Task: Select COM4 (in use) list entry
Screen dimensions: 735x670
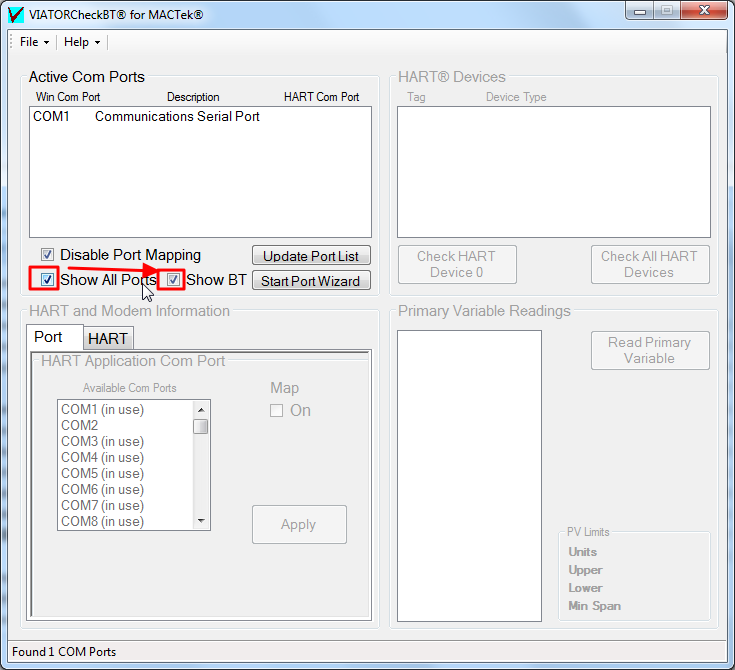Action: (x=125, y=457)
